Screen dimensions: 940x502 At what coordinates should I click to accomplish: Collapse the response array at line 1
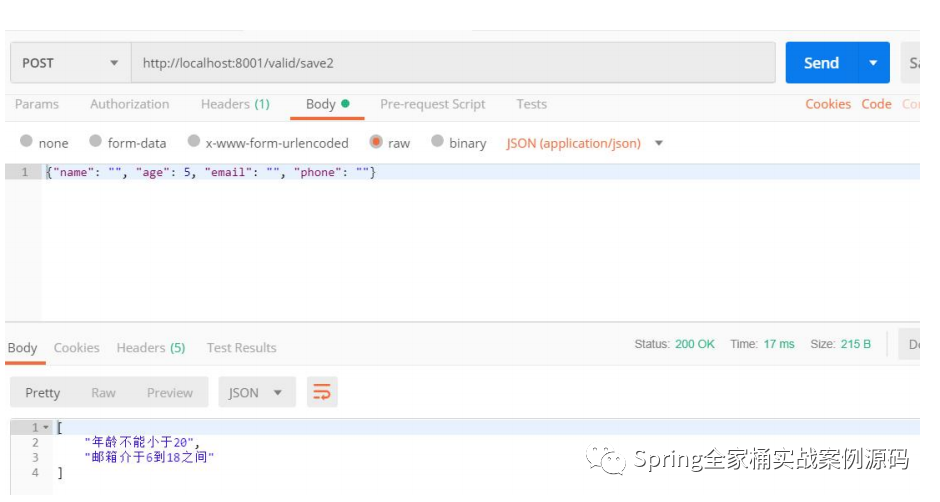(x=46, y=428)
